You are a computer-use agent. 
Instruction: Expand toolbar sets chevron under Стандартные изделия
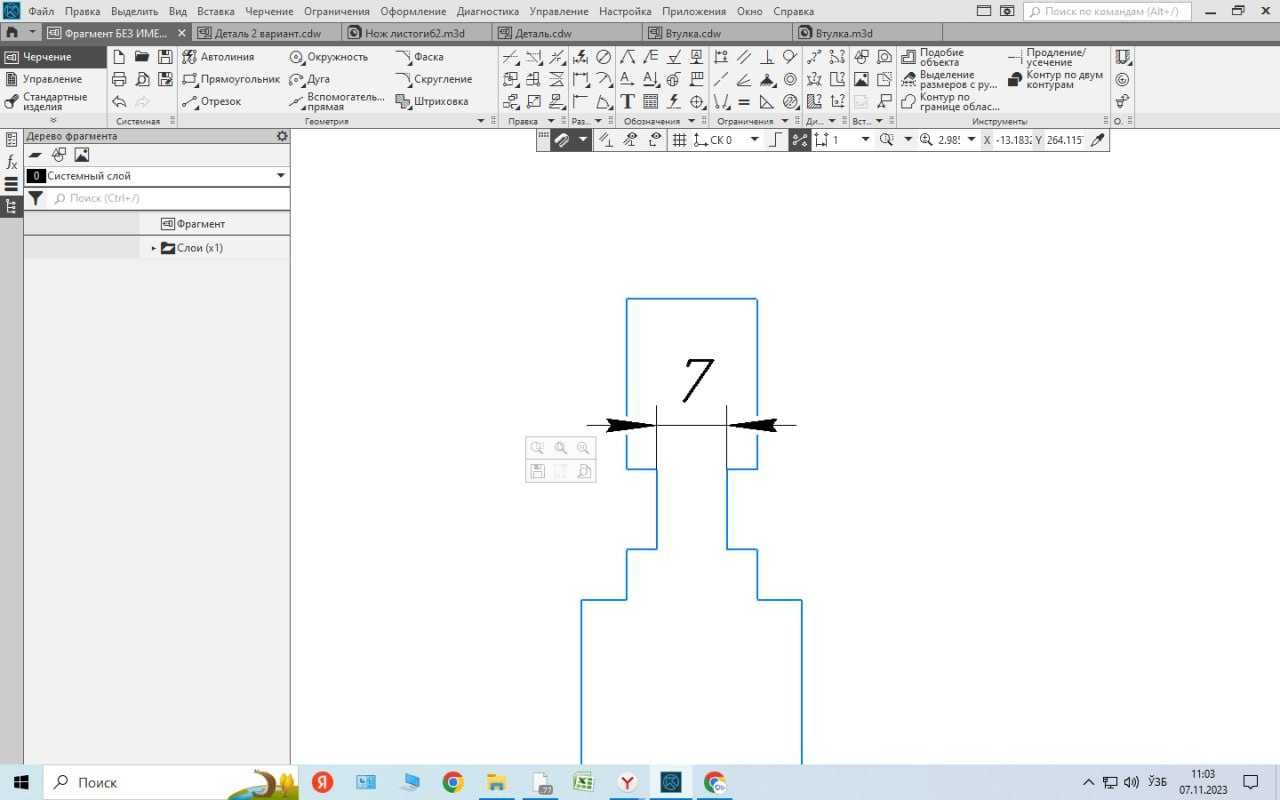53,121
